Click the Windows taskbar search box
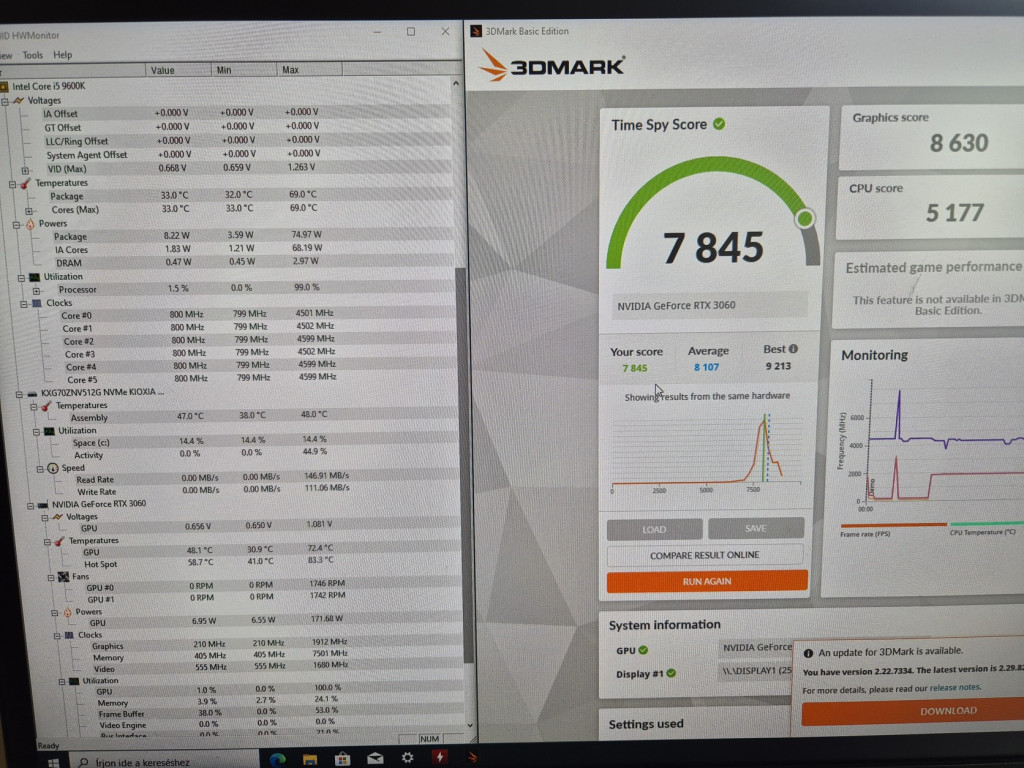1024x768 pixels. (165, 761)
